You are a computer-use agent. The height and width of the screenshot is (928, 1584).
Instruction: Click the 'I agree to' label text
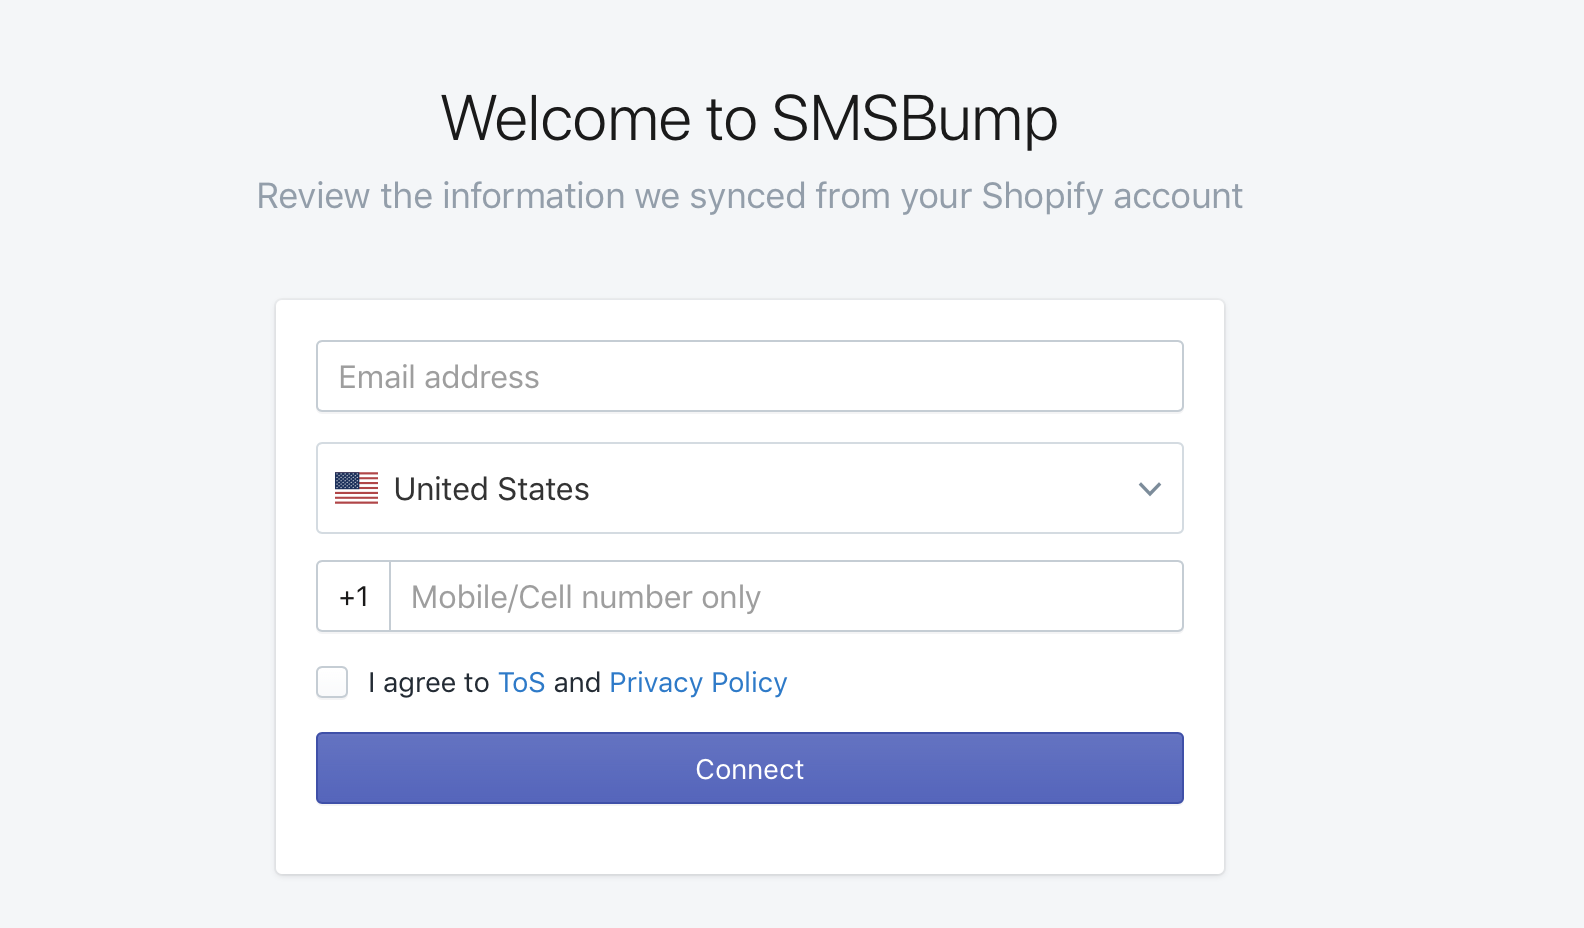tap(428, 683)
